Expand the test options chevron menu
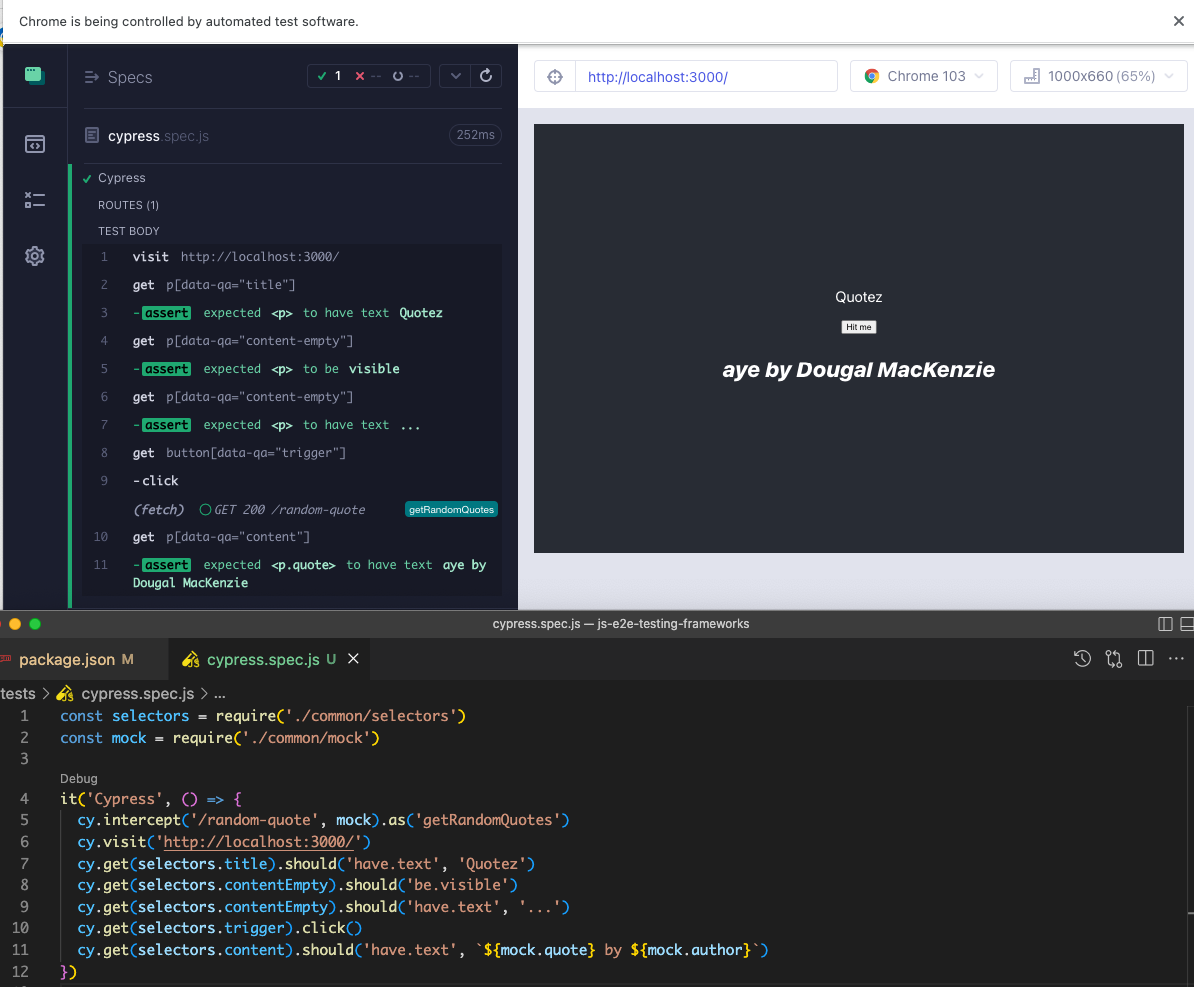Screen dimensions: 1194x987 tap(455, 76)
